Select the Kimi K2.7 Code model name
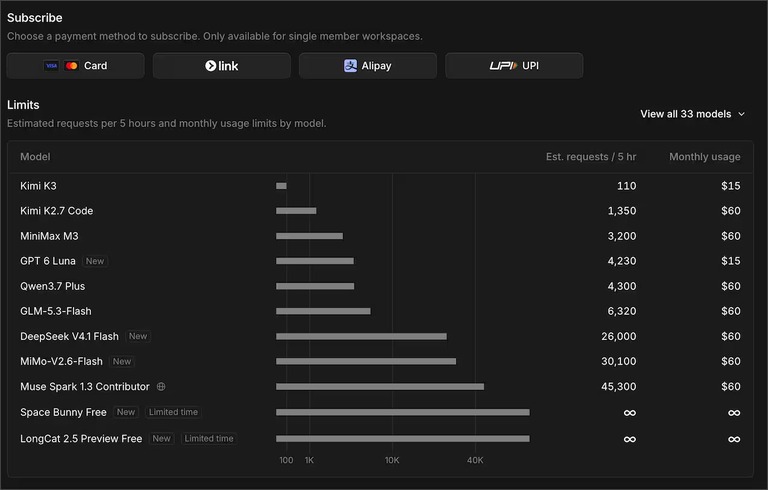This screenshot has width=768, height=490. coord(56,211)
